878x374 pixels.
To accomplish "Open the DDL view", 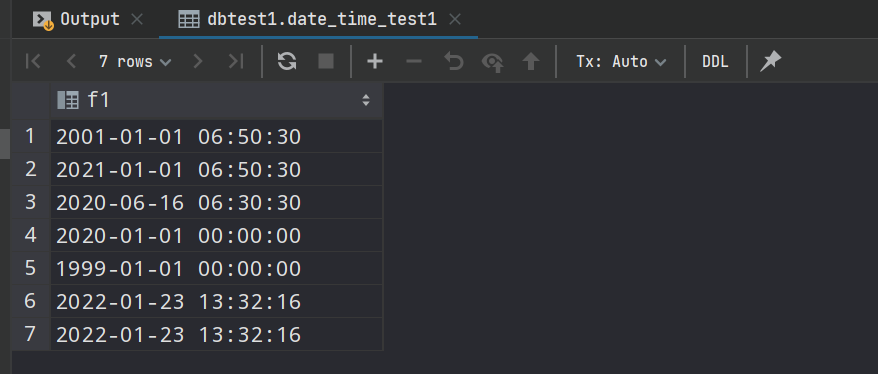I will [x=715, y=62].
